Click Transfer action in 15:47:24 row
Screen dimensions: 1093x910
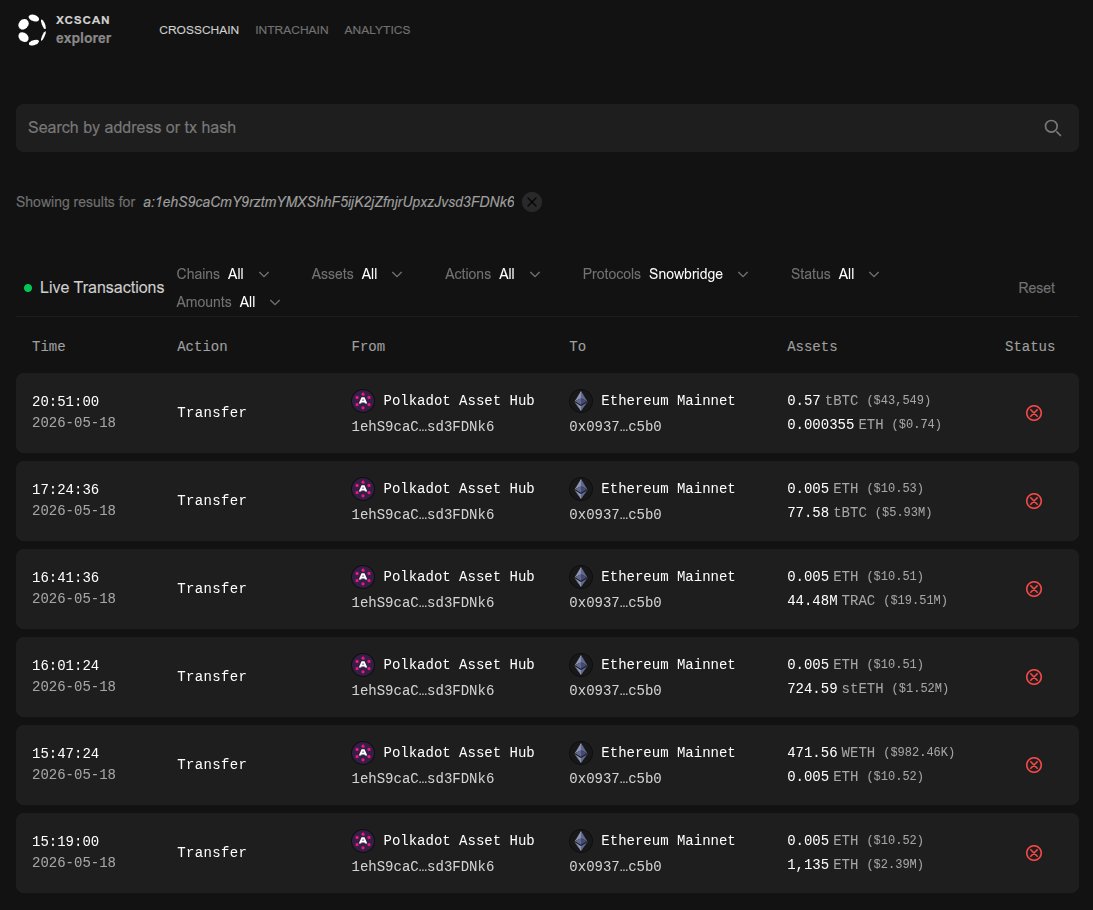point(212,765)
